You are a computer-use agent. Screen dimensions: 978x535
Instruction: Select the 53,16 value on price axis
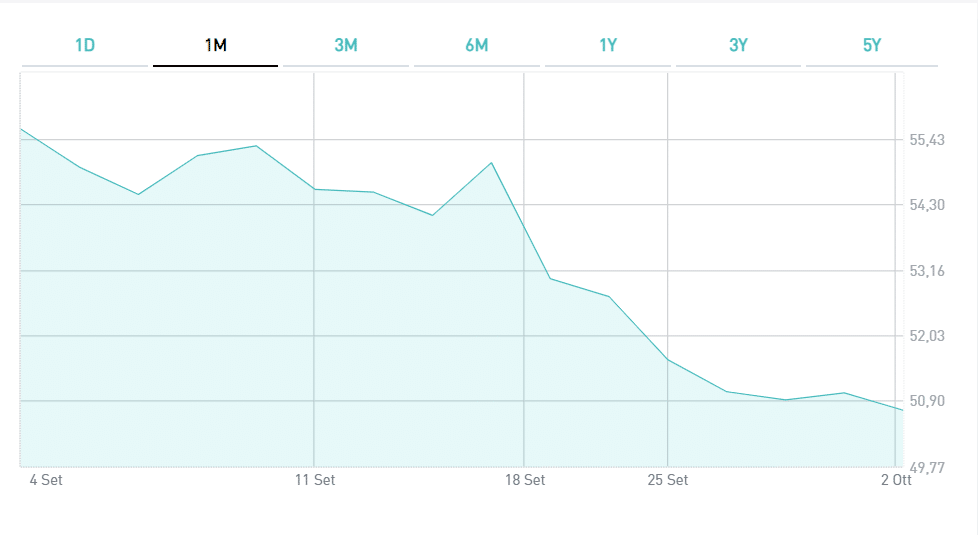(x=927, y=271)
